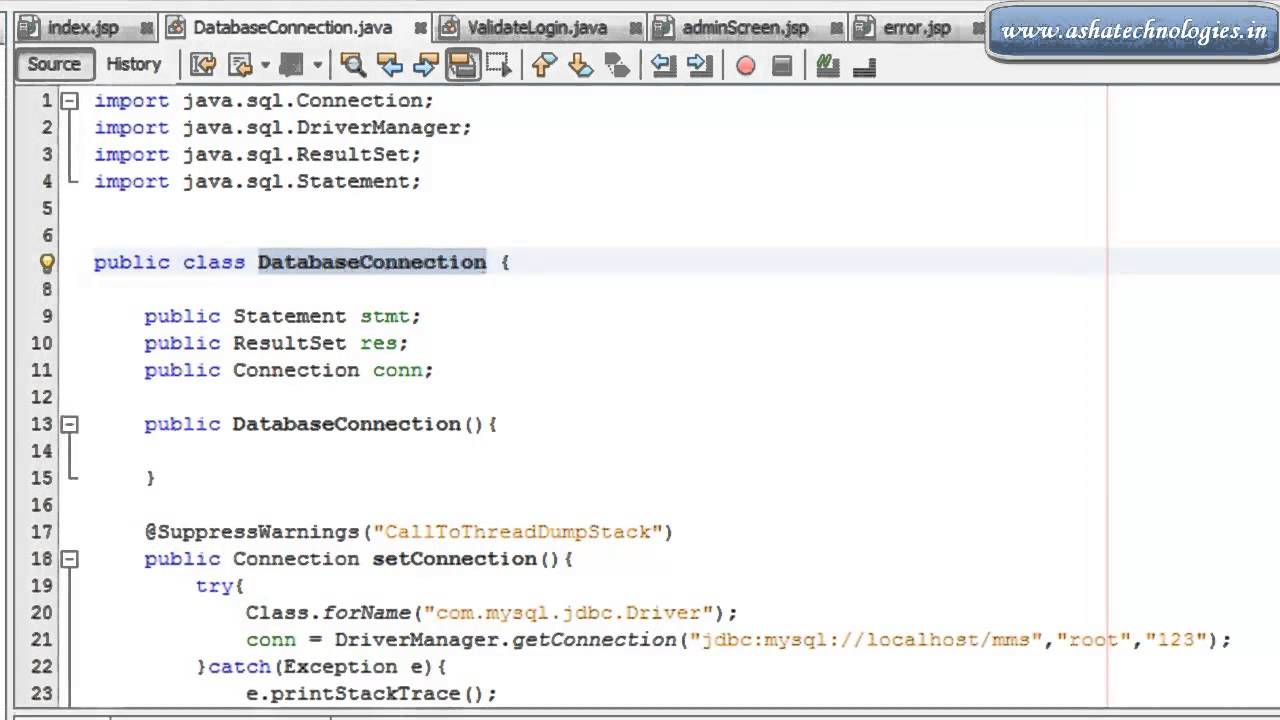Click the conn field on line 11
The height and width of the screenshot is (720, 1280).
[398, 370]
